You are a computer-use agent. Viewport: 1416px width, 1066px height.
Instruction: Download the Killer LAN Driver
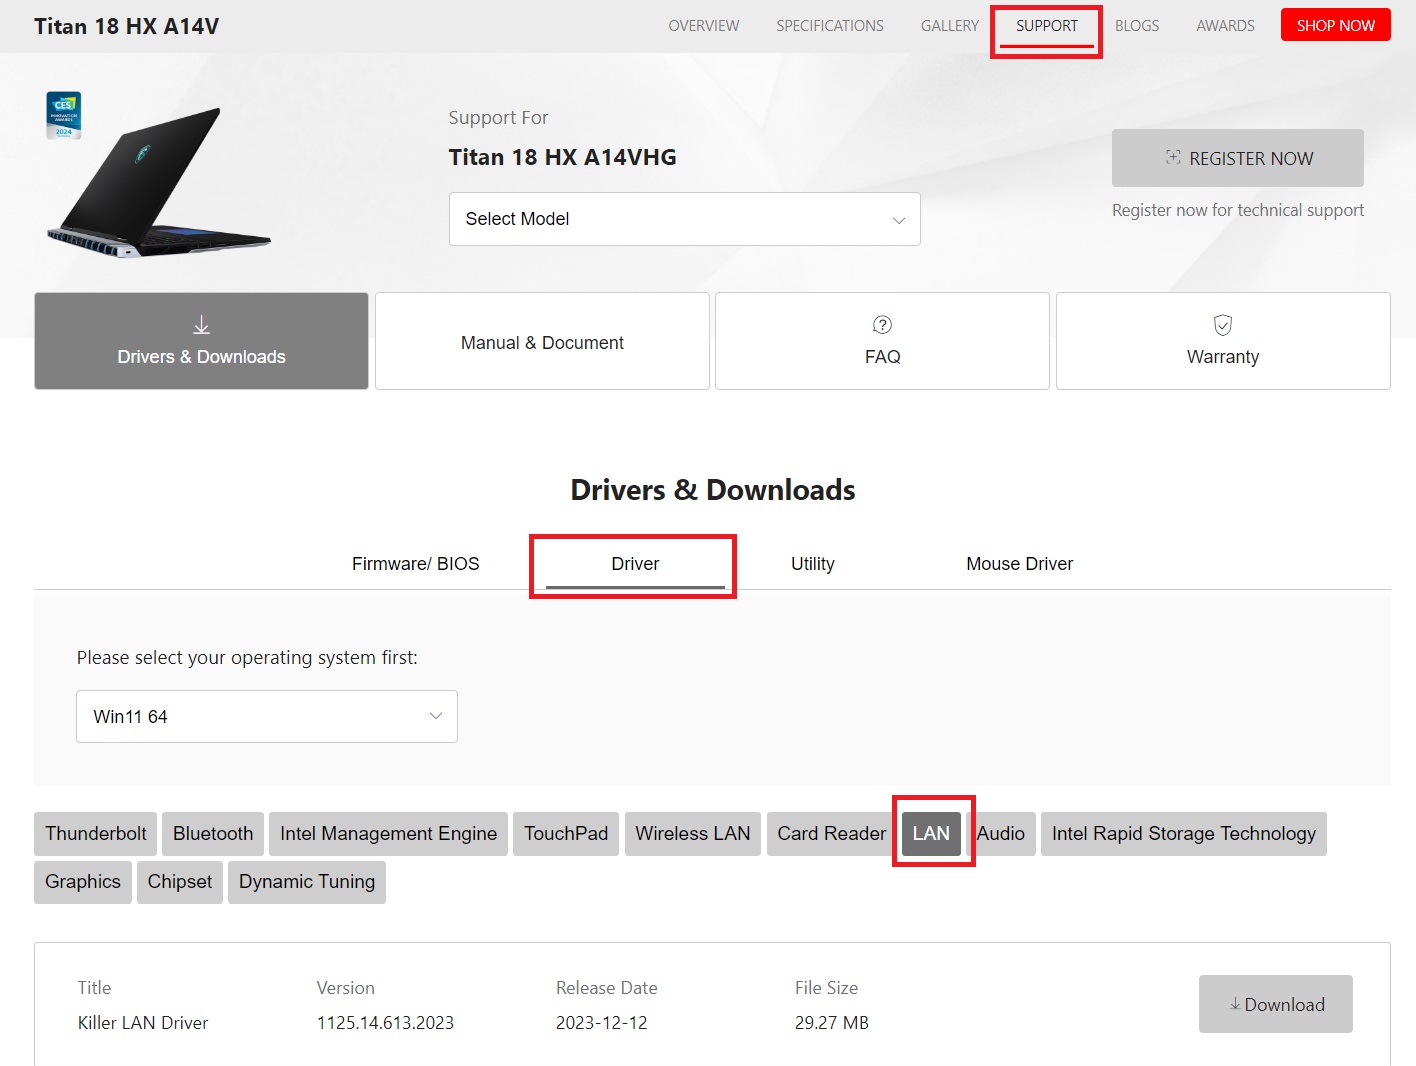(x=1275, y=1004)
